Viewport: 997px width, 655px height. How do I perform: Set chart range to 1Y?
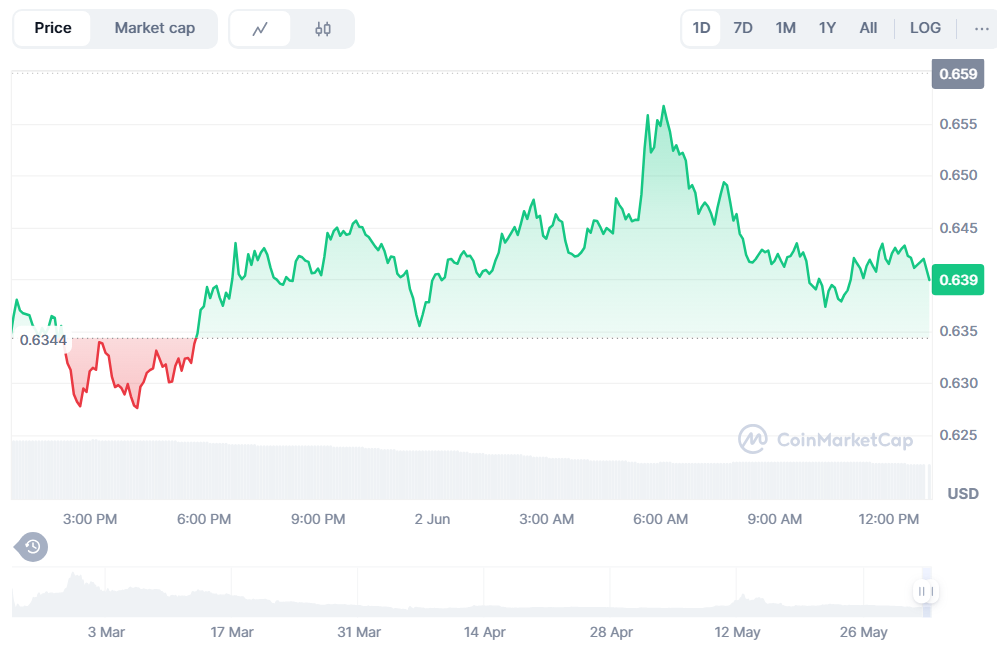(x=827, y=28)
